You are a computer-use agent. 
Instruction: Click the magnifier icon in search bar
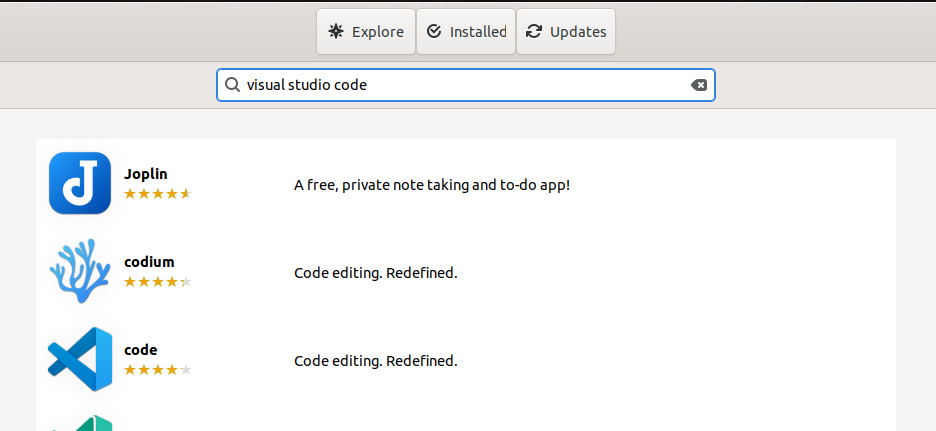click(232, 85)
